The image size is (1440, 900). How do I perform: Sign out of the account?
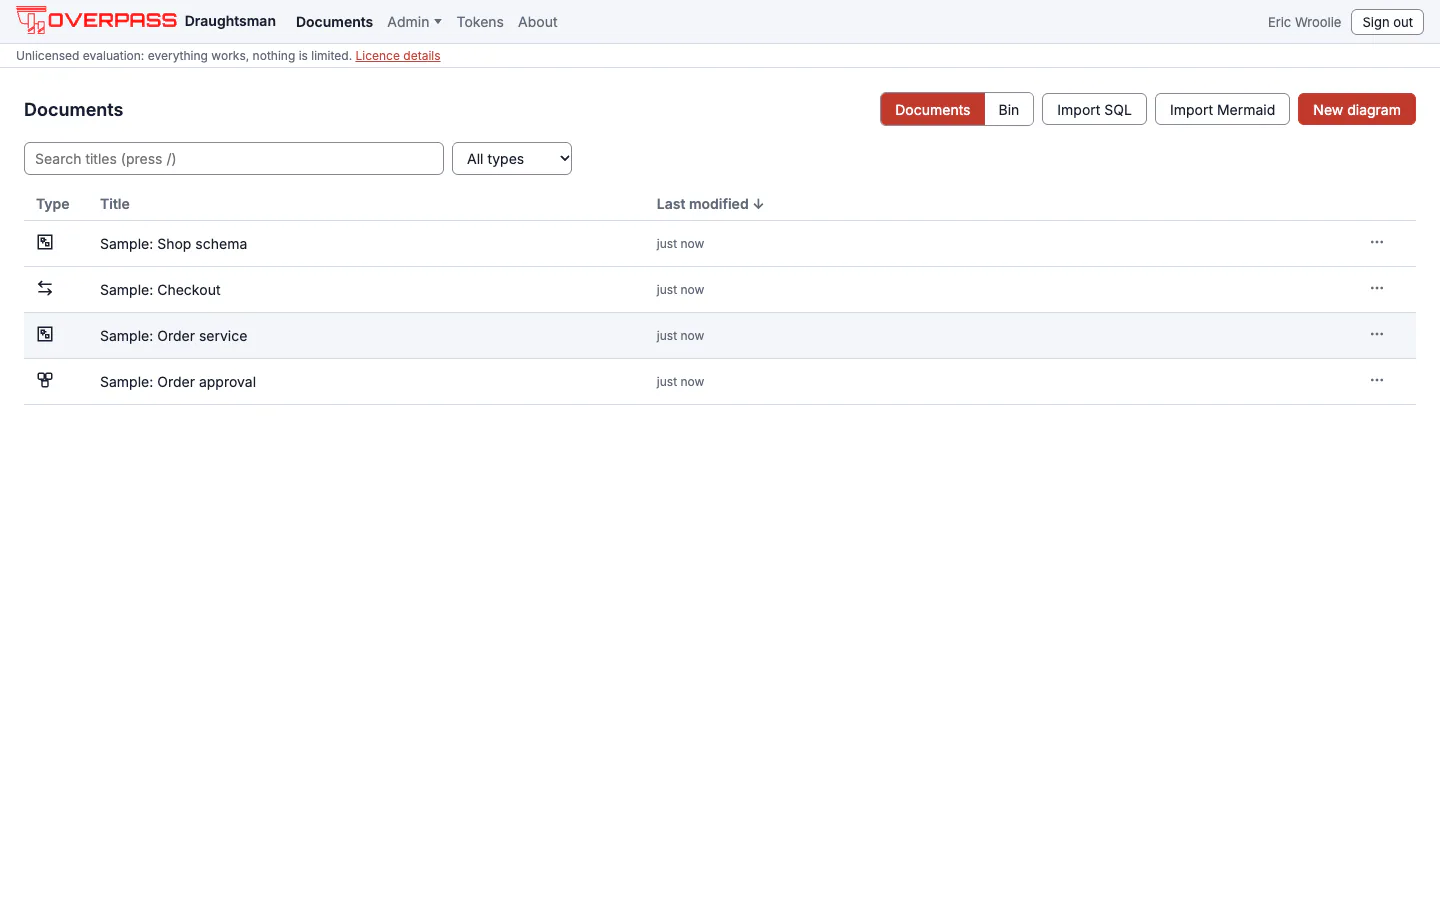pos(1387,22)
